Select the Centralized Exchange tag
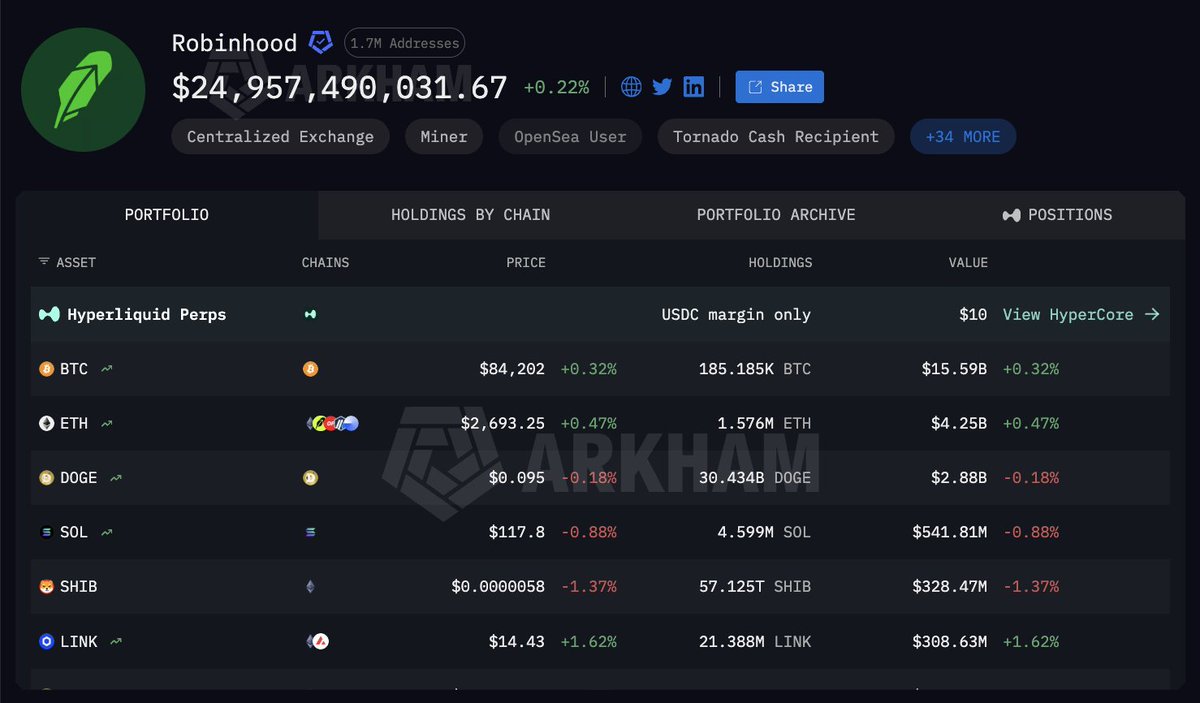 pyautogui.click(x=280, y=137)
